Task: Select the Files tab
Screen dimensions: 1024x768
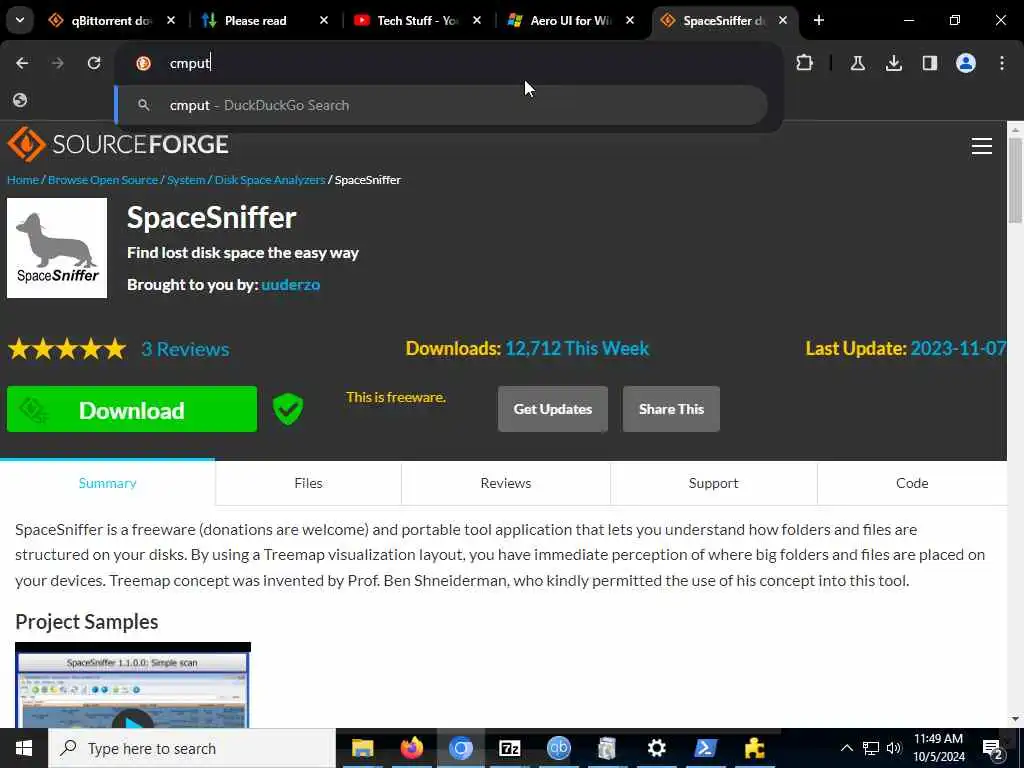Action: (x=308, y=483)
